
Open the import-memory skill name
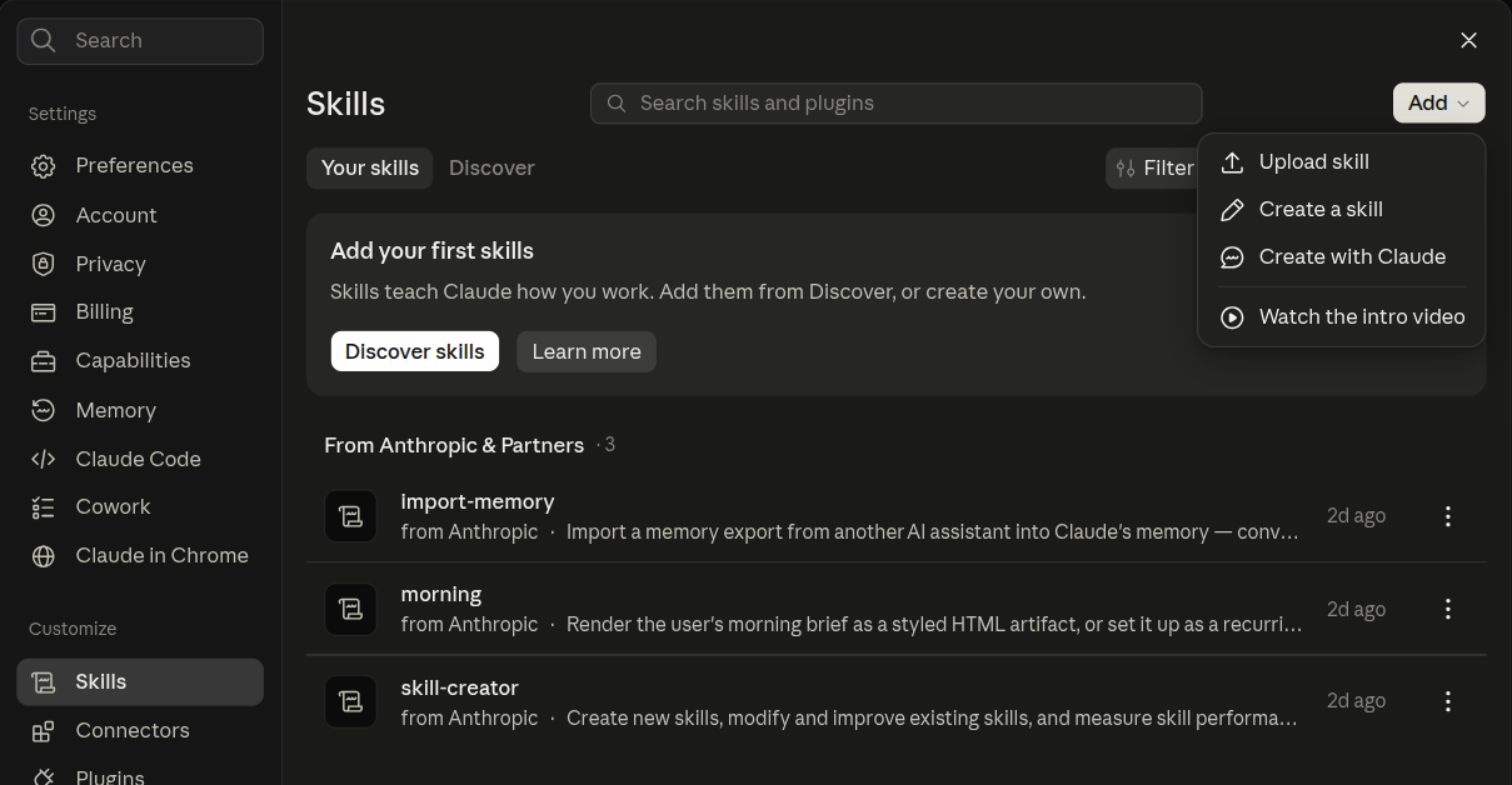[477, 502]
